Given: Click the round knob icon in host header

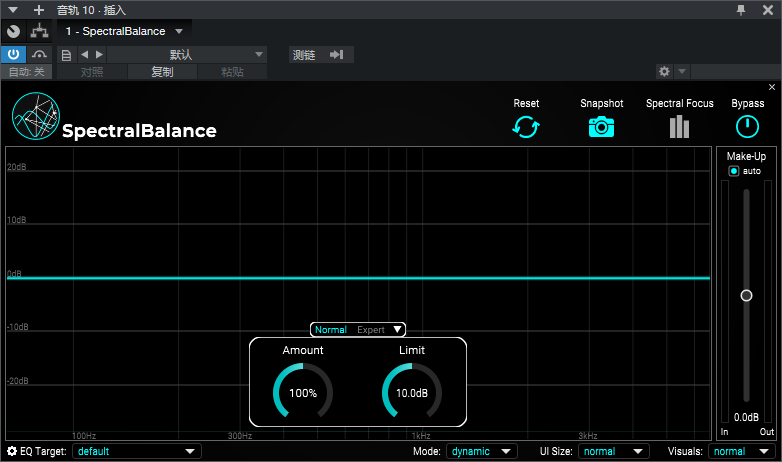Looking at the screenshot, I should click(x=13, y=31).
